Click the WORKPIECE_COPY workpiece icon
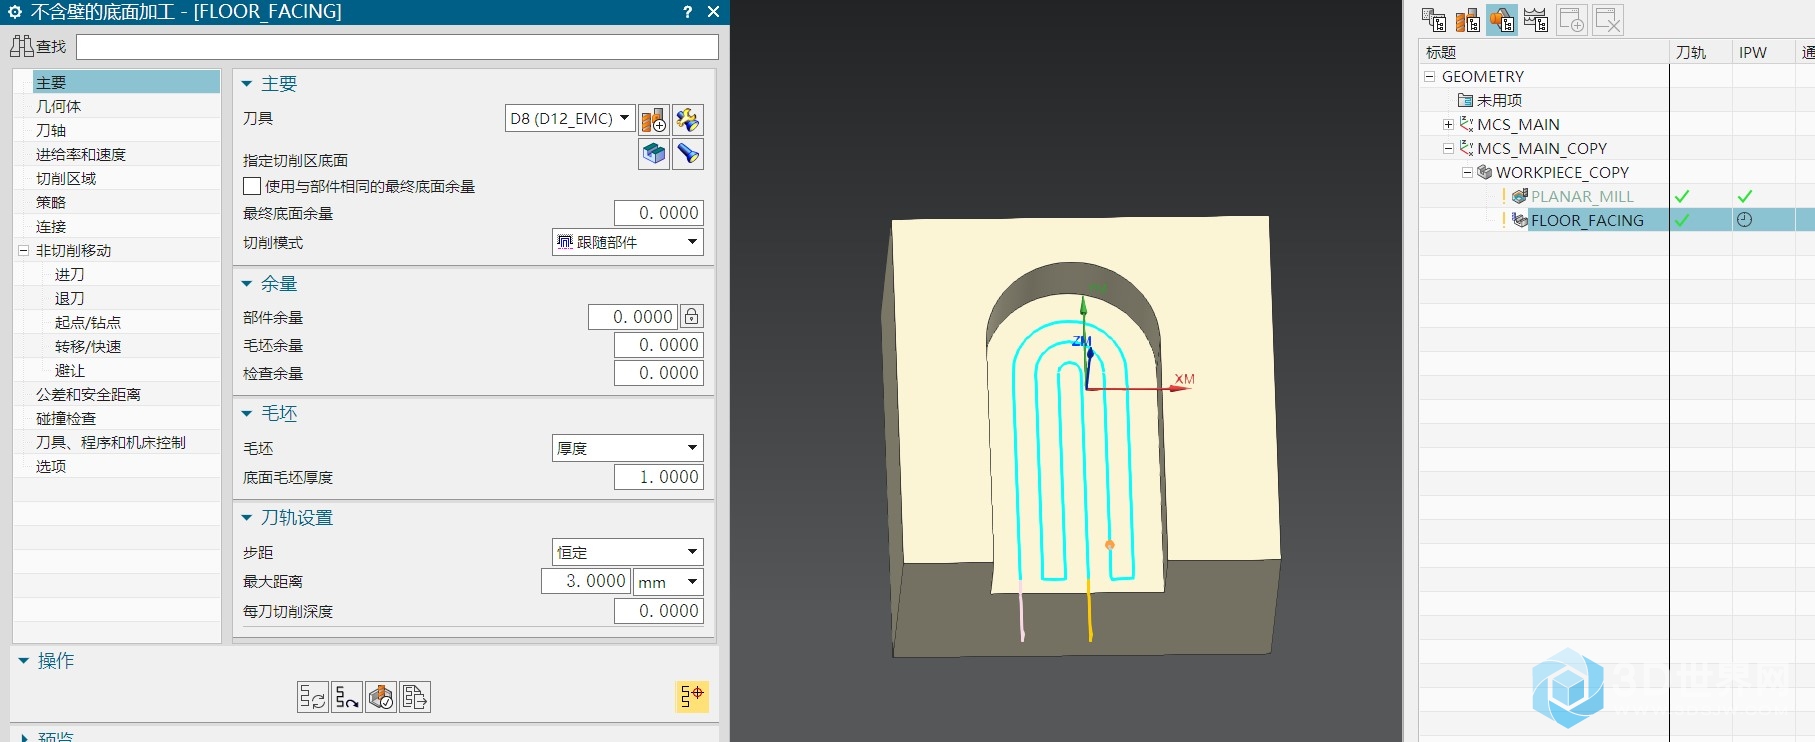Viewport: 1815px width, 742px height. tap(1485, 172)
